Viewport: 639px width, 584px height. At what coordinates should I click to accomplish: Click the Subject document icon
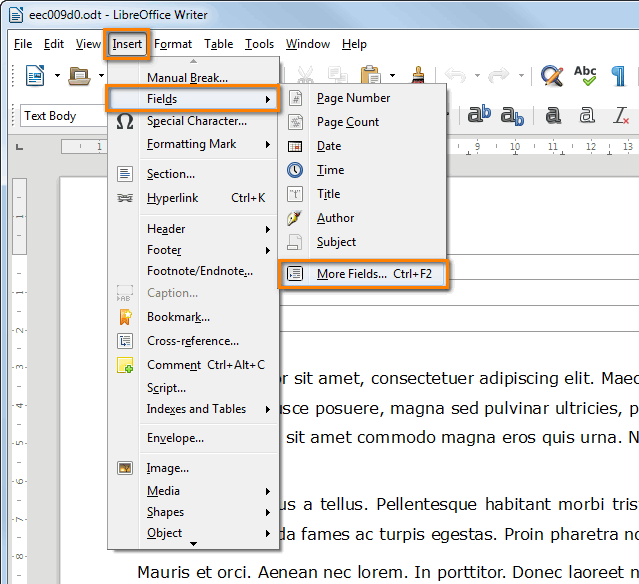pyautogui.click(x=295, y=242)
